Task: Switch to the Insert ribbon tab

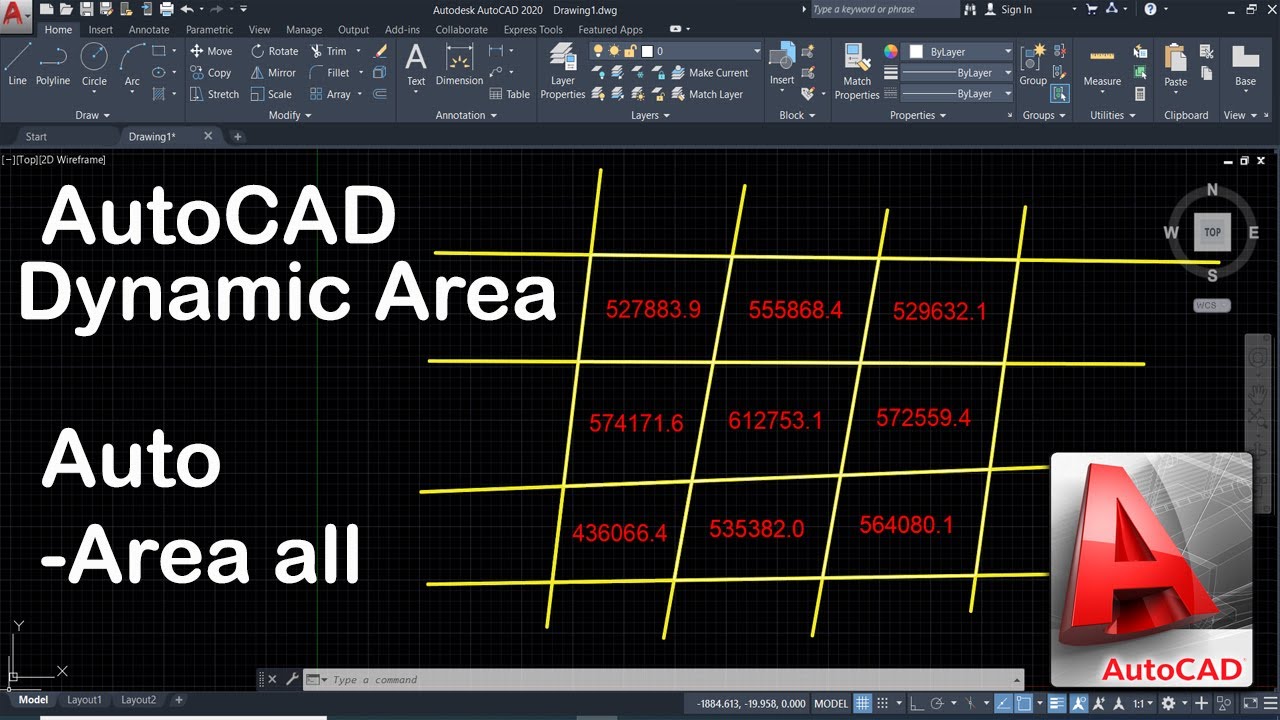Action: click(x=100, y=30)
